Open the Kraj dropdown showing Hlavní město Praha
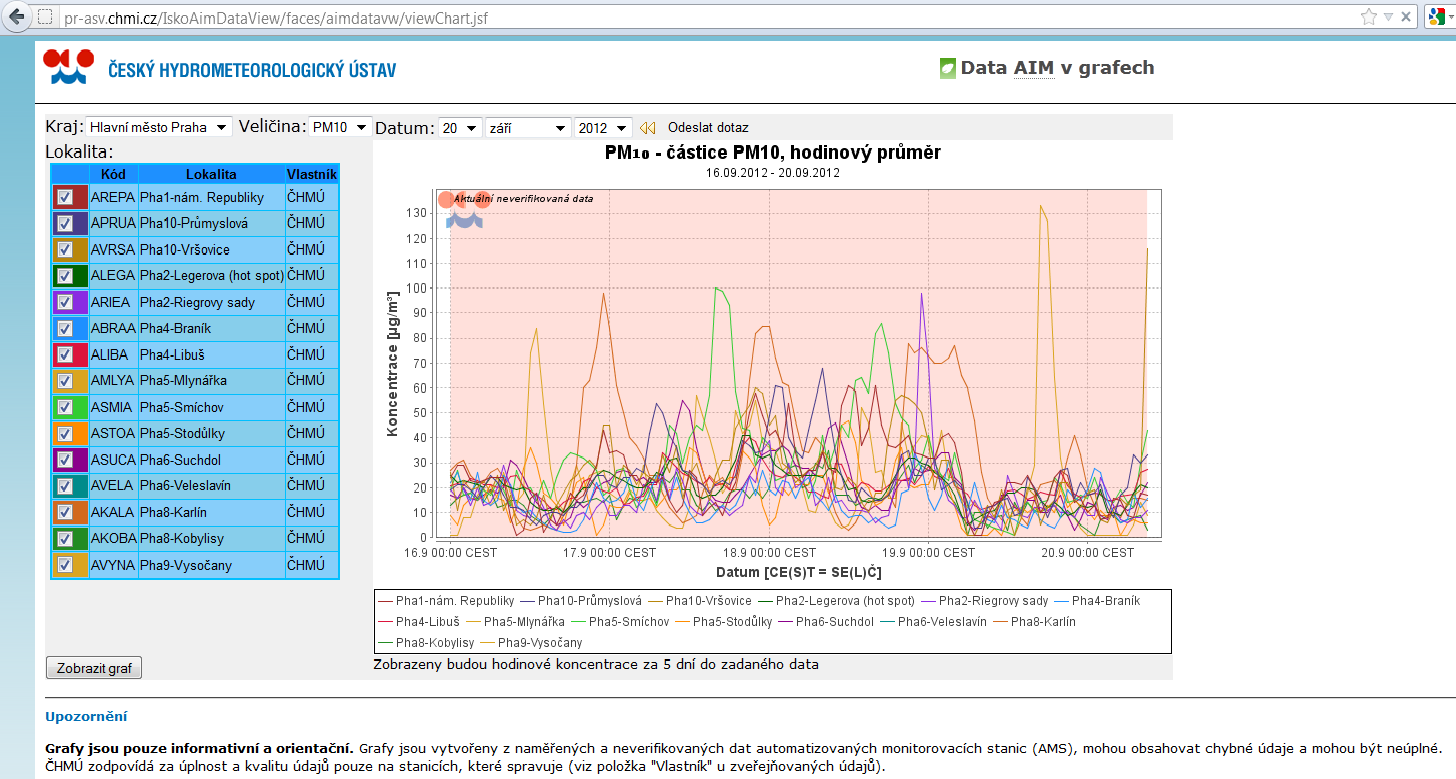 click(158, 127)
